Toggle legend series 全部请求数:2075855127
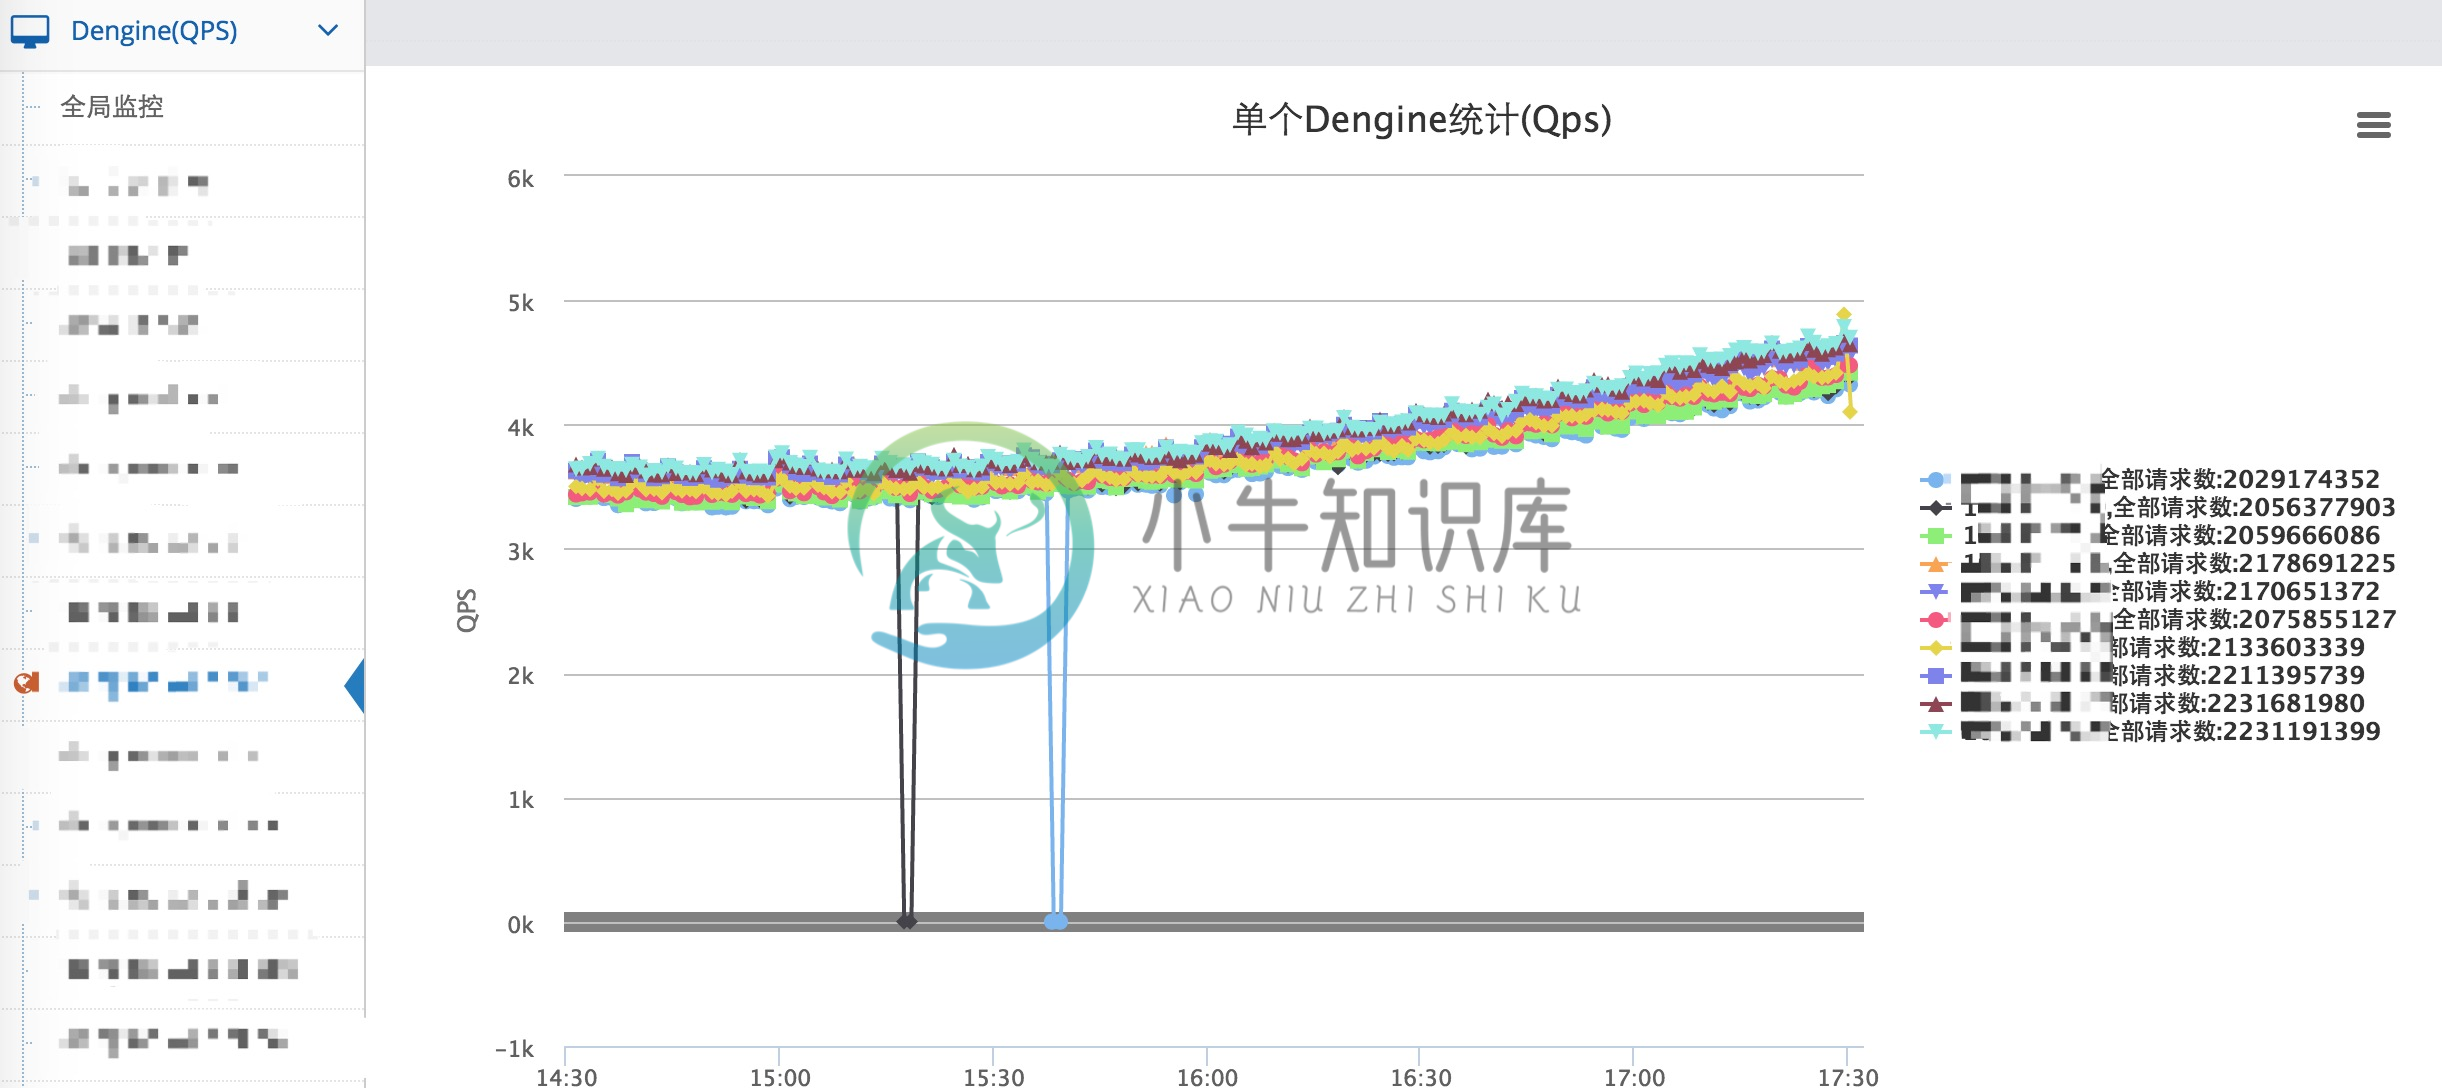This screenshot has height=1088, width=2442. click(x=2158, y=619)
